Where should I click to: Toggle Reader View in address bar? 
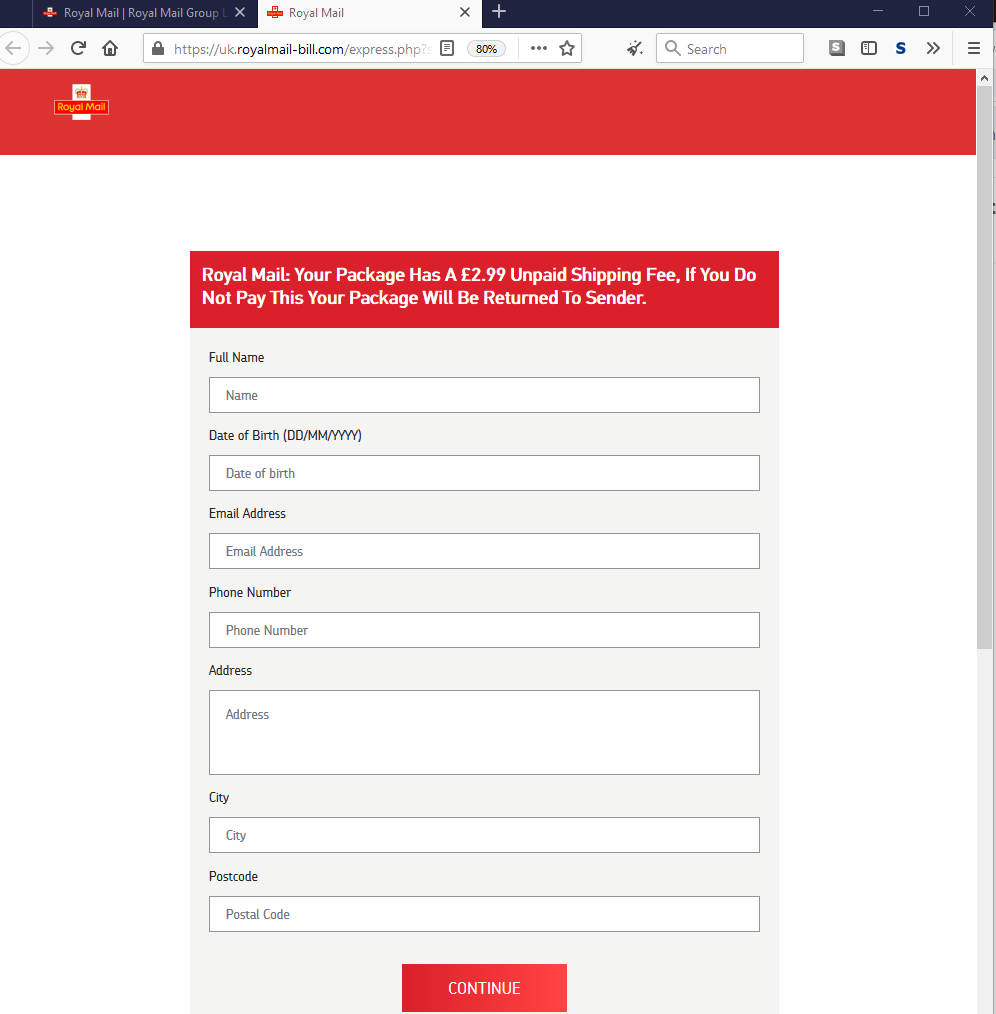447,48
